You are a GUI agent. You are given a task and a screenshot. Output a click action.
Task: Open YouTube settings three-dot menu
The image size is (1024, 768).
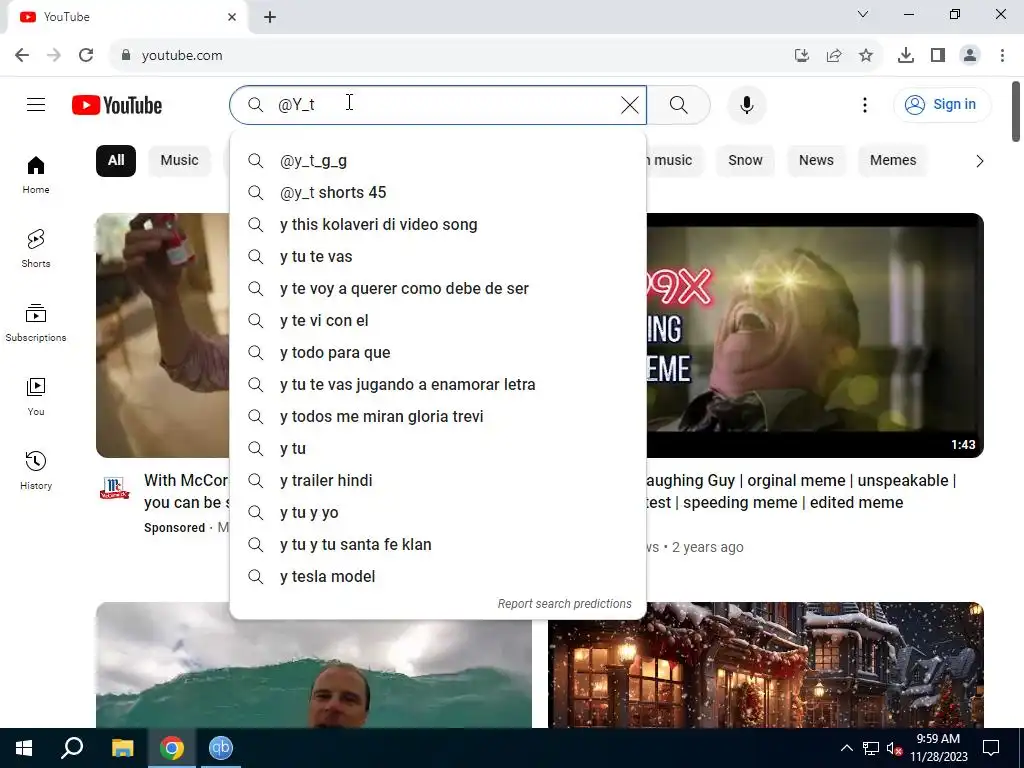click(865, 104)
